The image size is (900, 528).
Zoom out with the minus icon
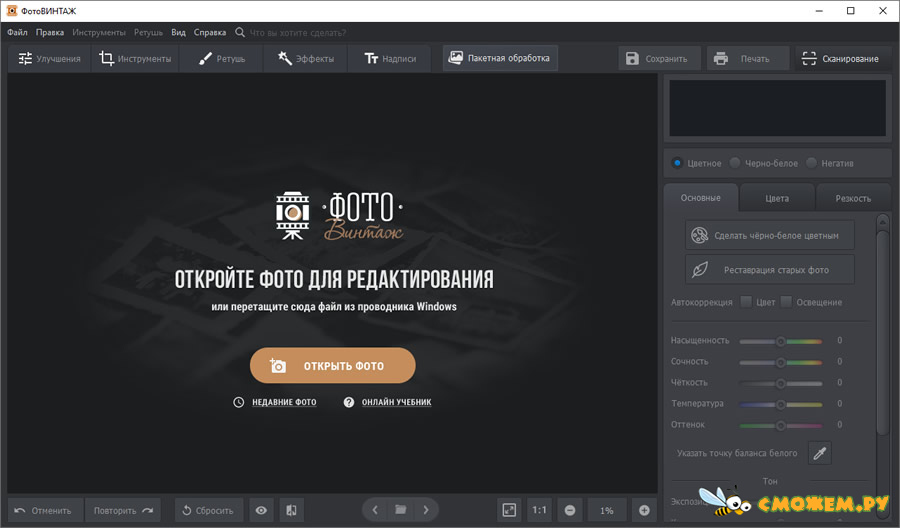tap(570, 510)
